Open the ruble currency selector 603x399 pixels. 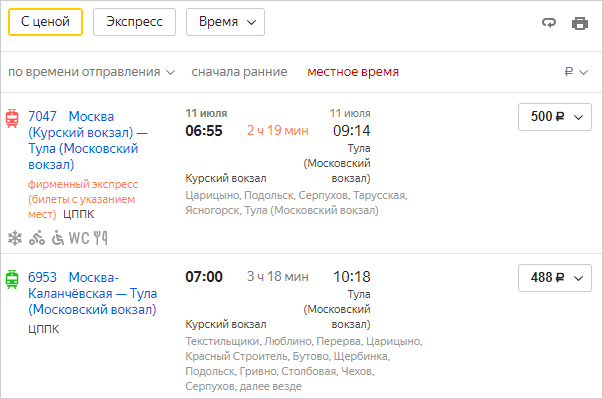point(576,72)
